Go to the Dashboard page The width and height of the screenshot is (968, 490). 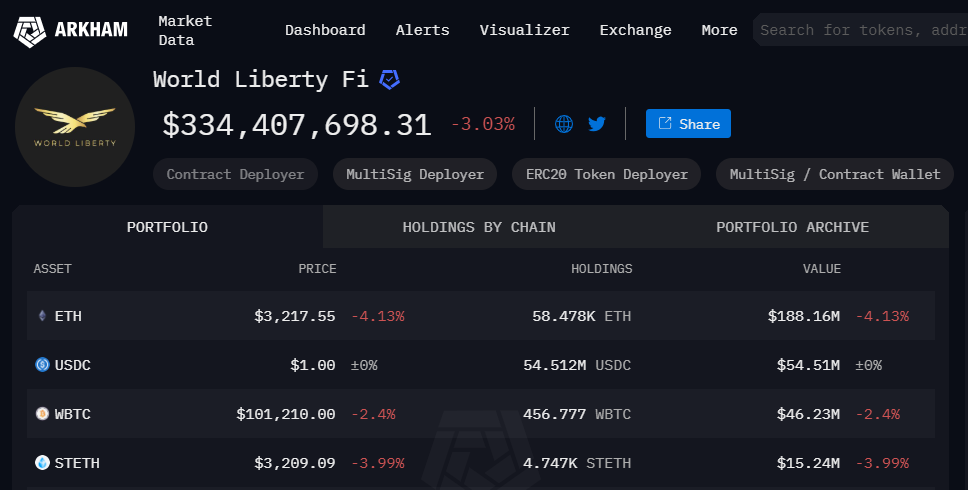325,30
